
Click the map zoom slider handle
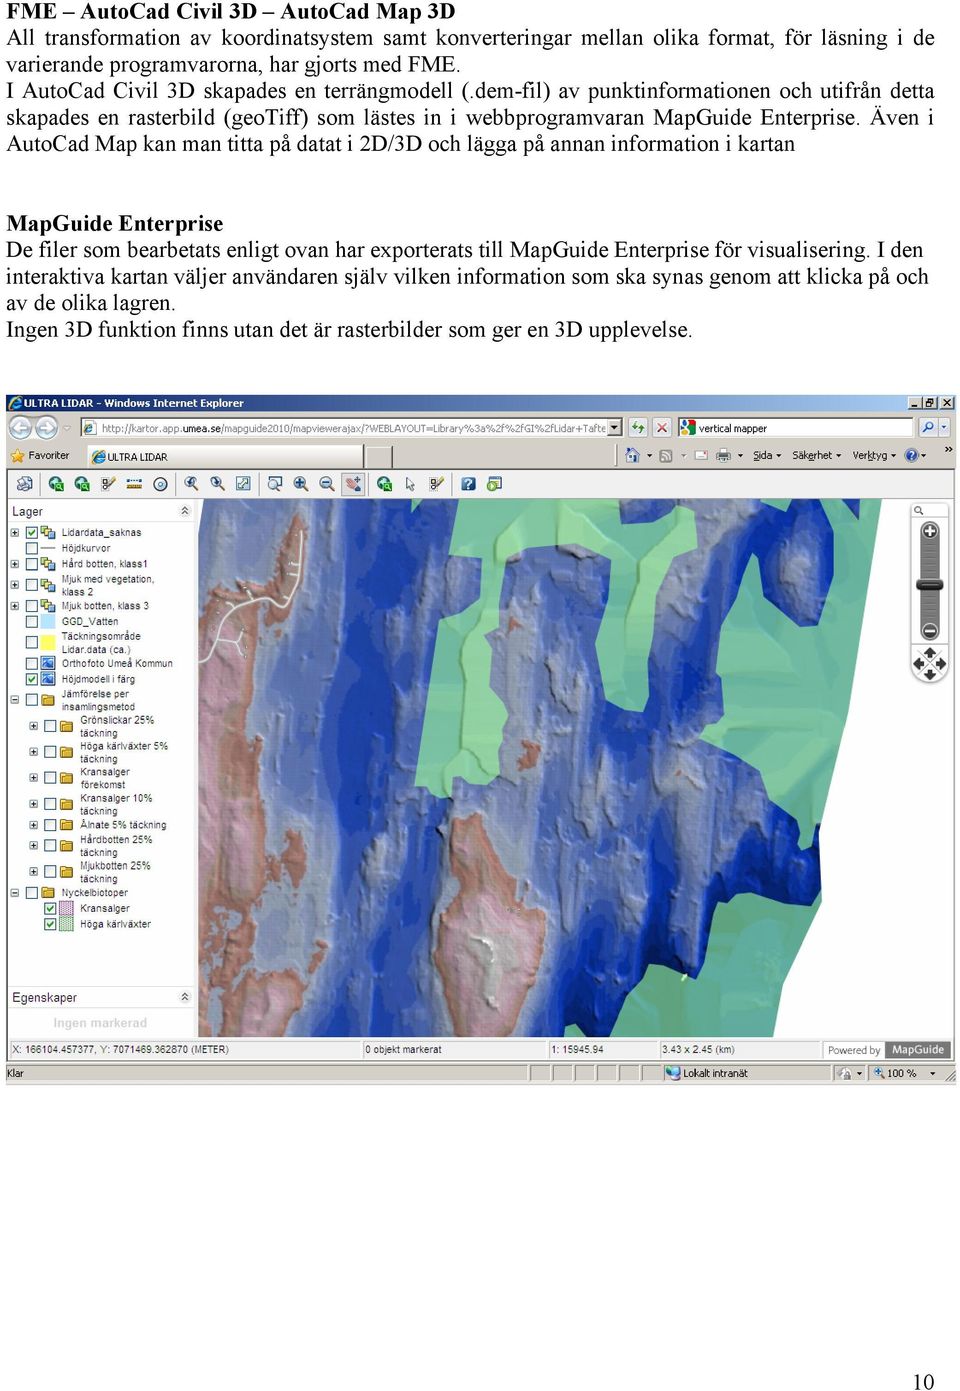coord(930,584)
